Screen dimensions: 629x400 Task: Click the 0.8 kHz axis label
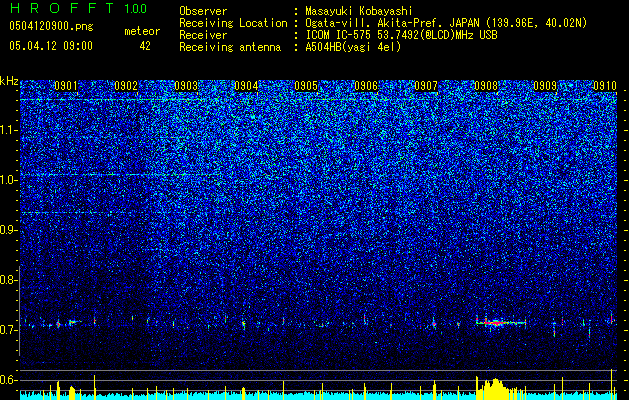point(9,280)
